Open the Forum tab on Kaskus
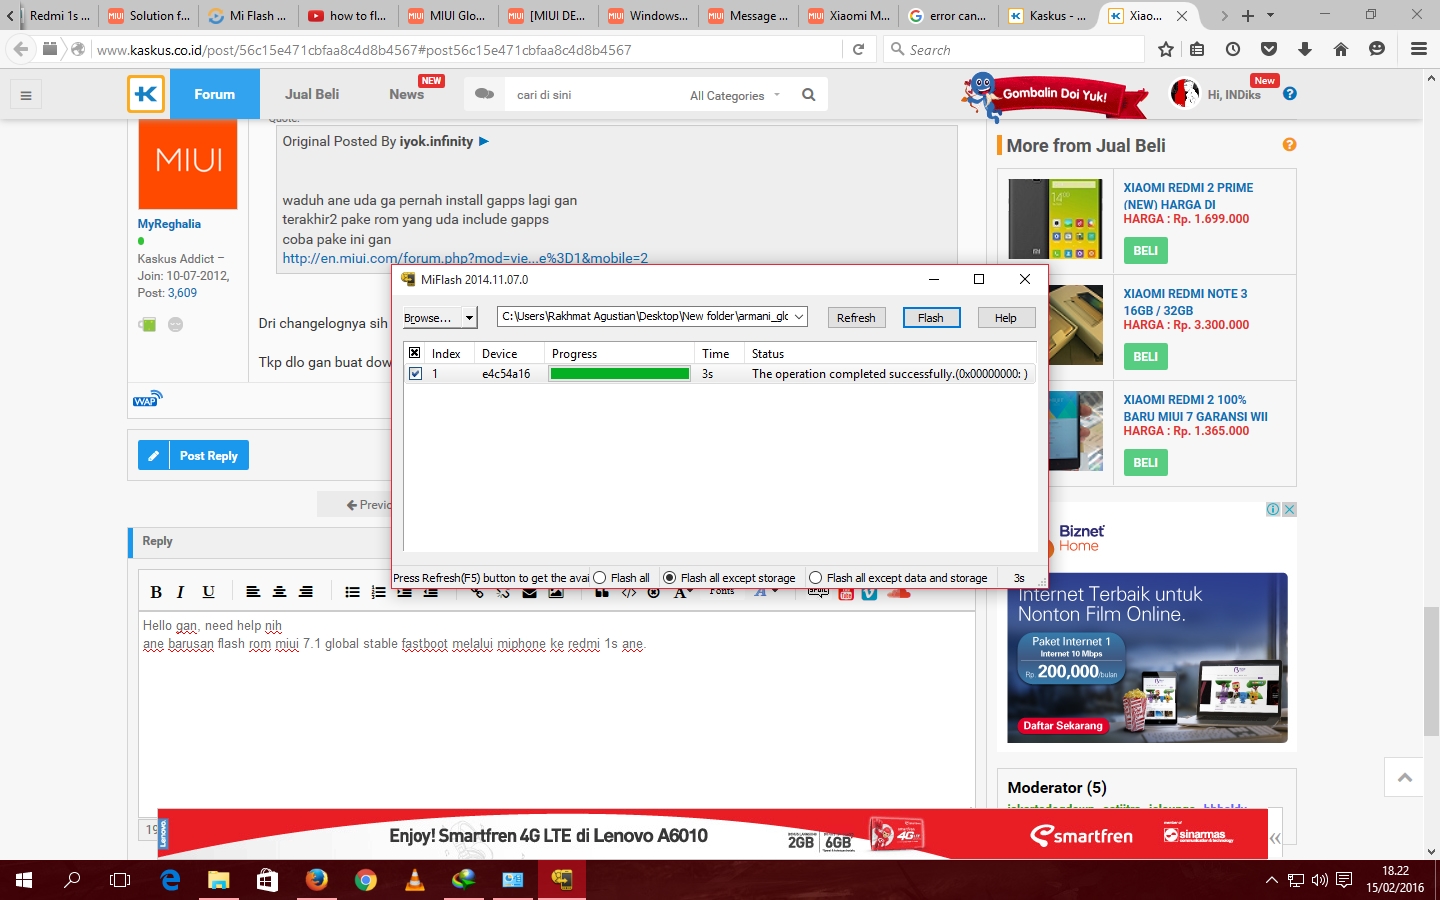The width and height of the screenshot is (1440, 900). click(215, 94)
